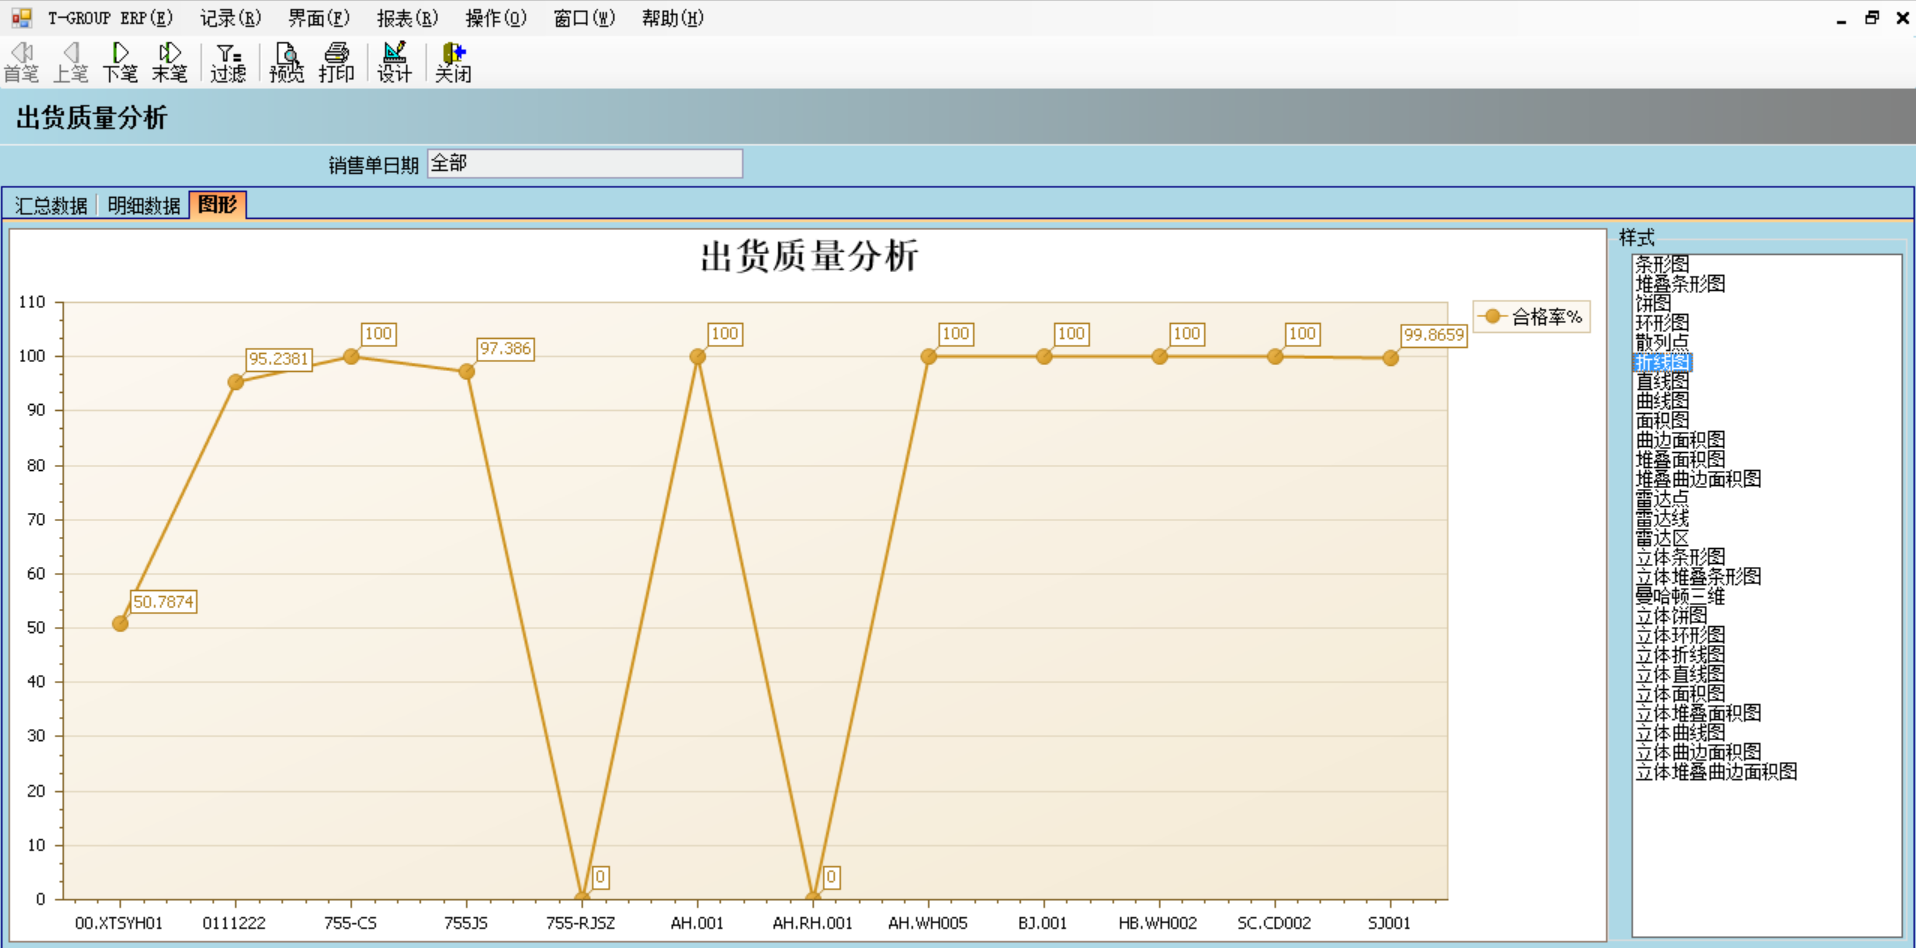The height and width of the screenshot is (948, 1916).
Task: Click the 95.2381 data label
Action: coord(279,359)
